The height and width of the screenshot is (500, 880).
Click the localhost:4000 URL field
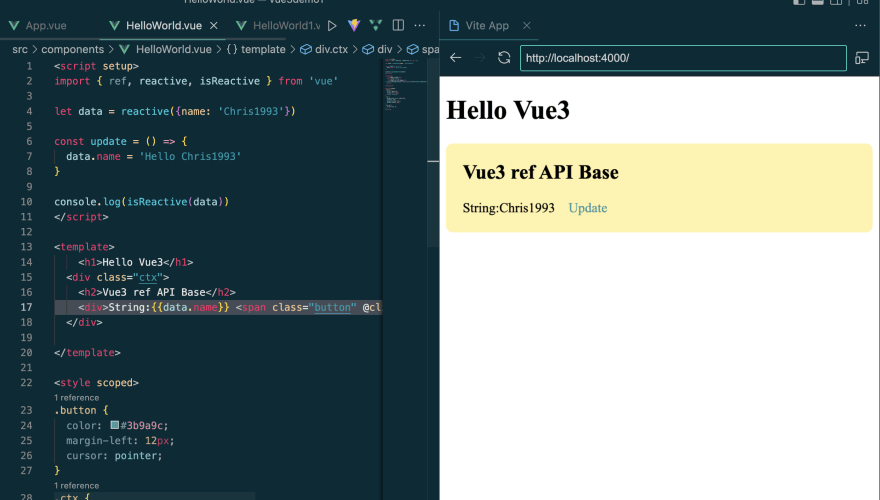click(683, 58)
